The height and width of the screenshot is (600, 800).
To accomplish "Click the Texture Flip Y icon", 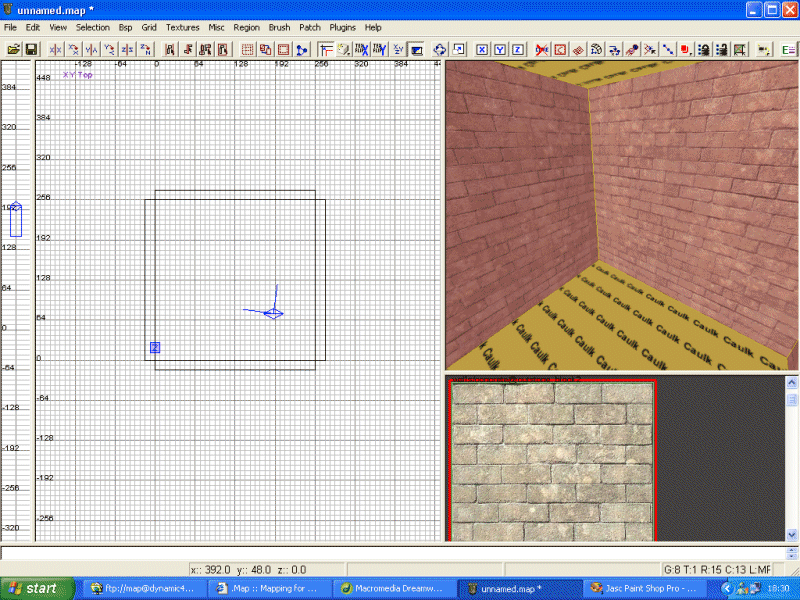I will point(380,49).
